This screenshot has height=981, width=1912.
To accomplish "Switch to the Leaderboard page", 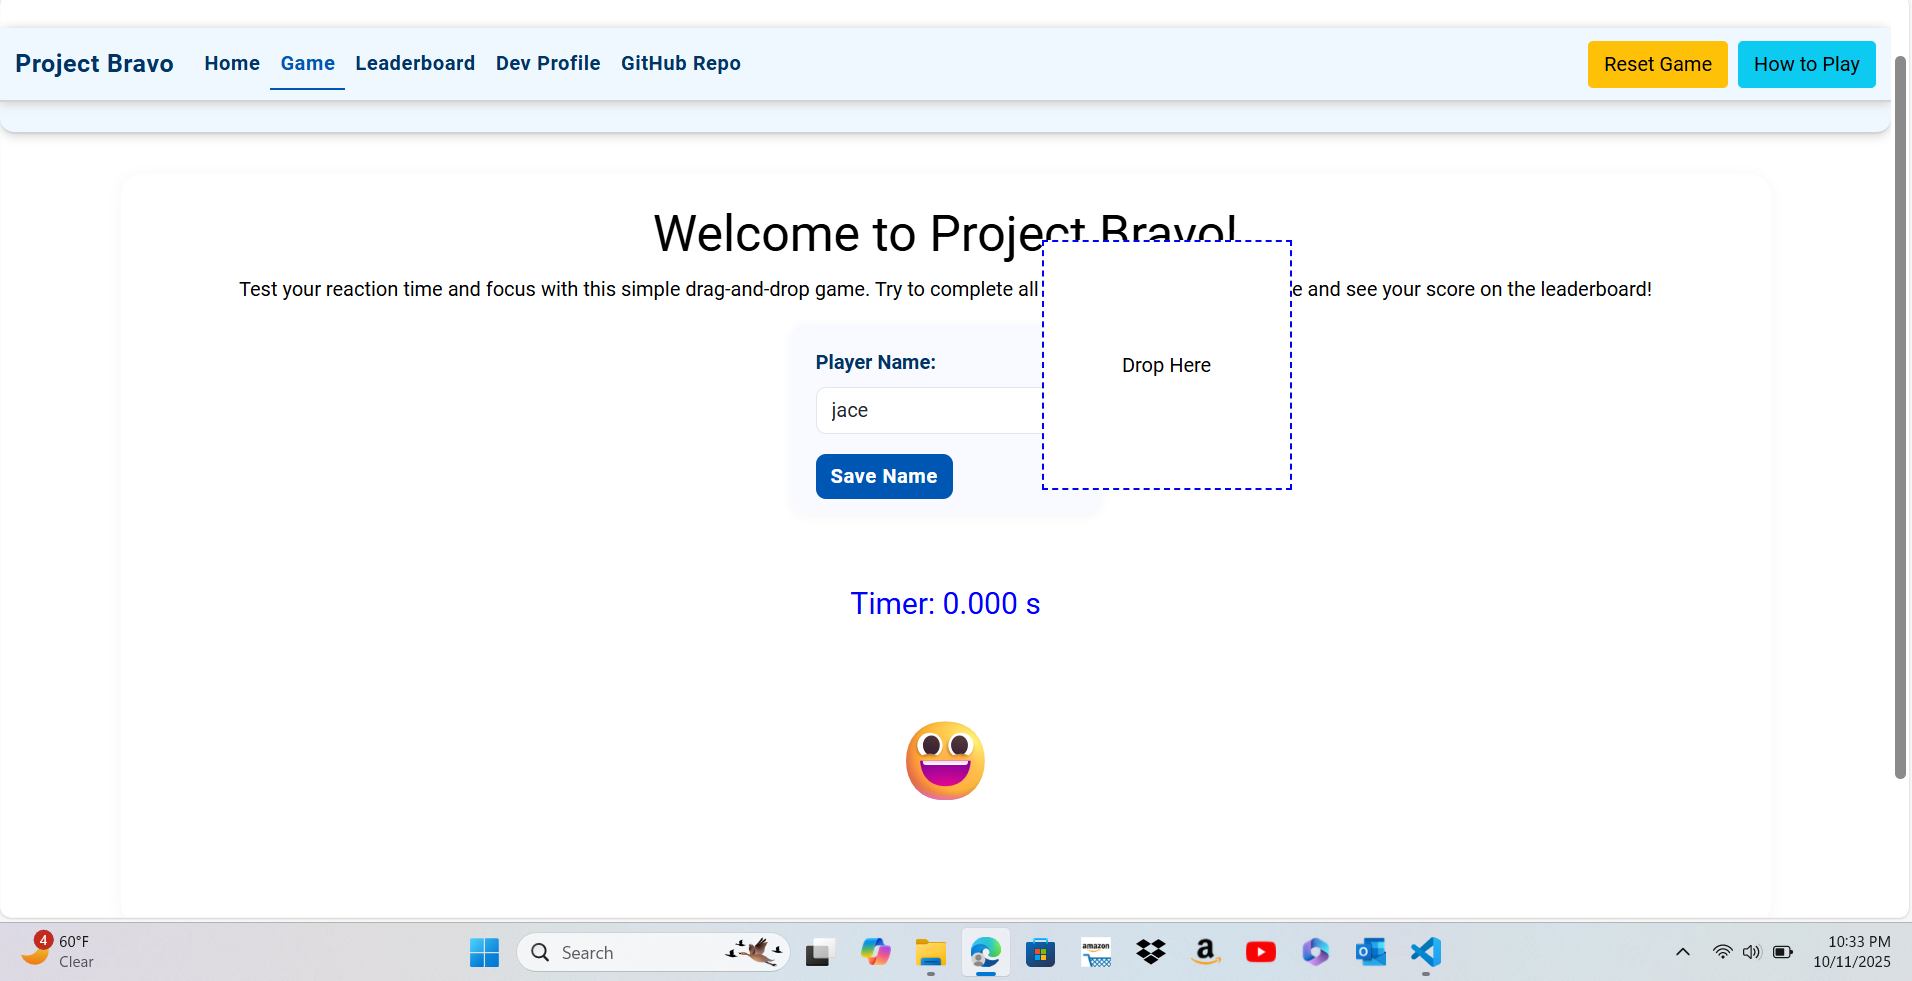I will click(x=415, y=64).
